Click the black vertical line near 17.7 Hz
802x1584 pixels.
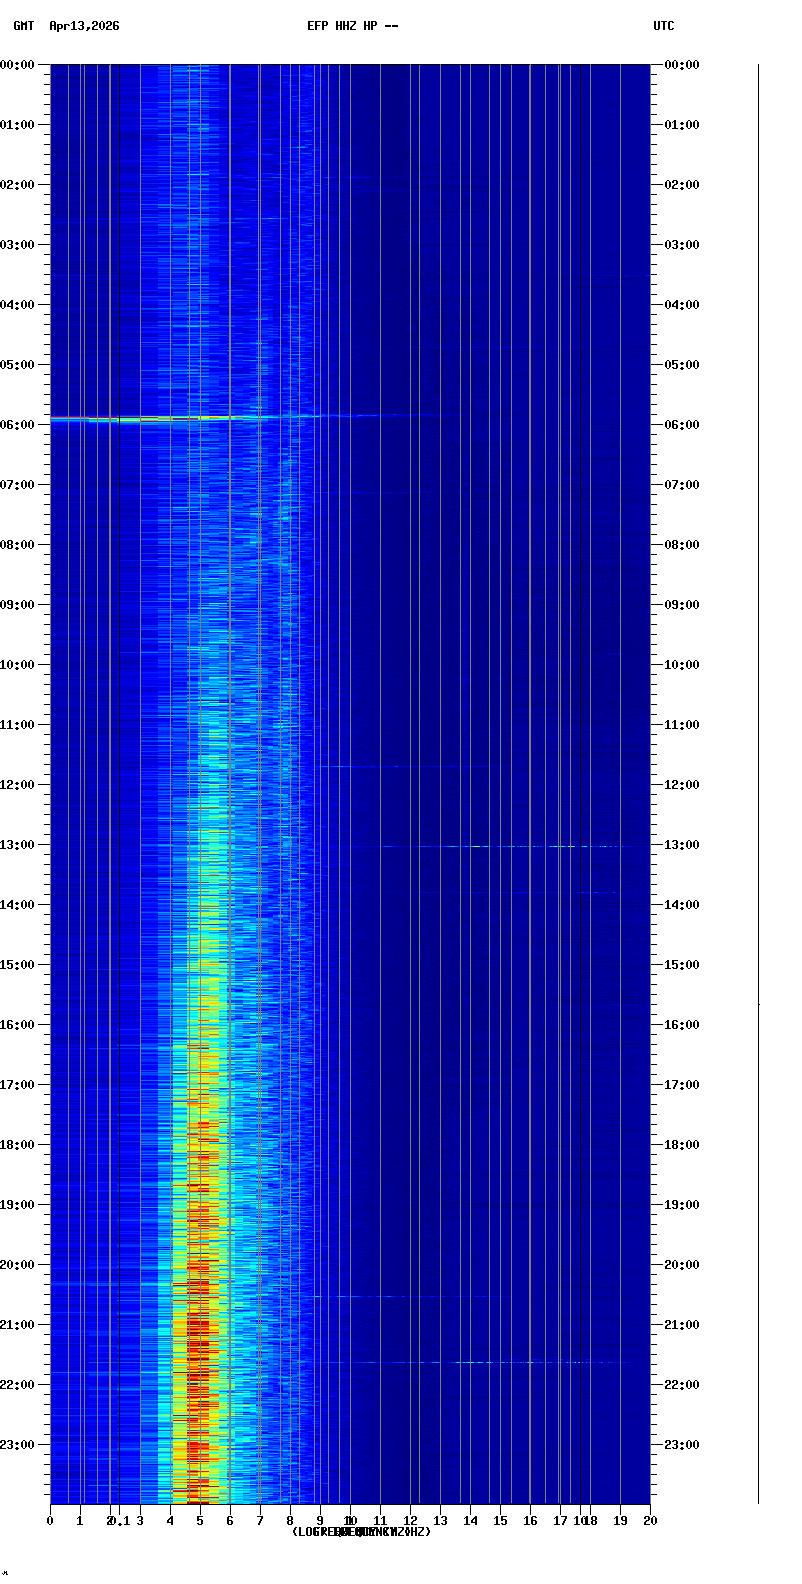[580, 780]
